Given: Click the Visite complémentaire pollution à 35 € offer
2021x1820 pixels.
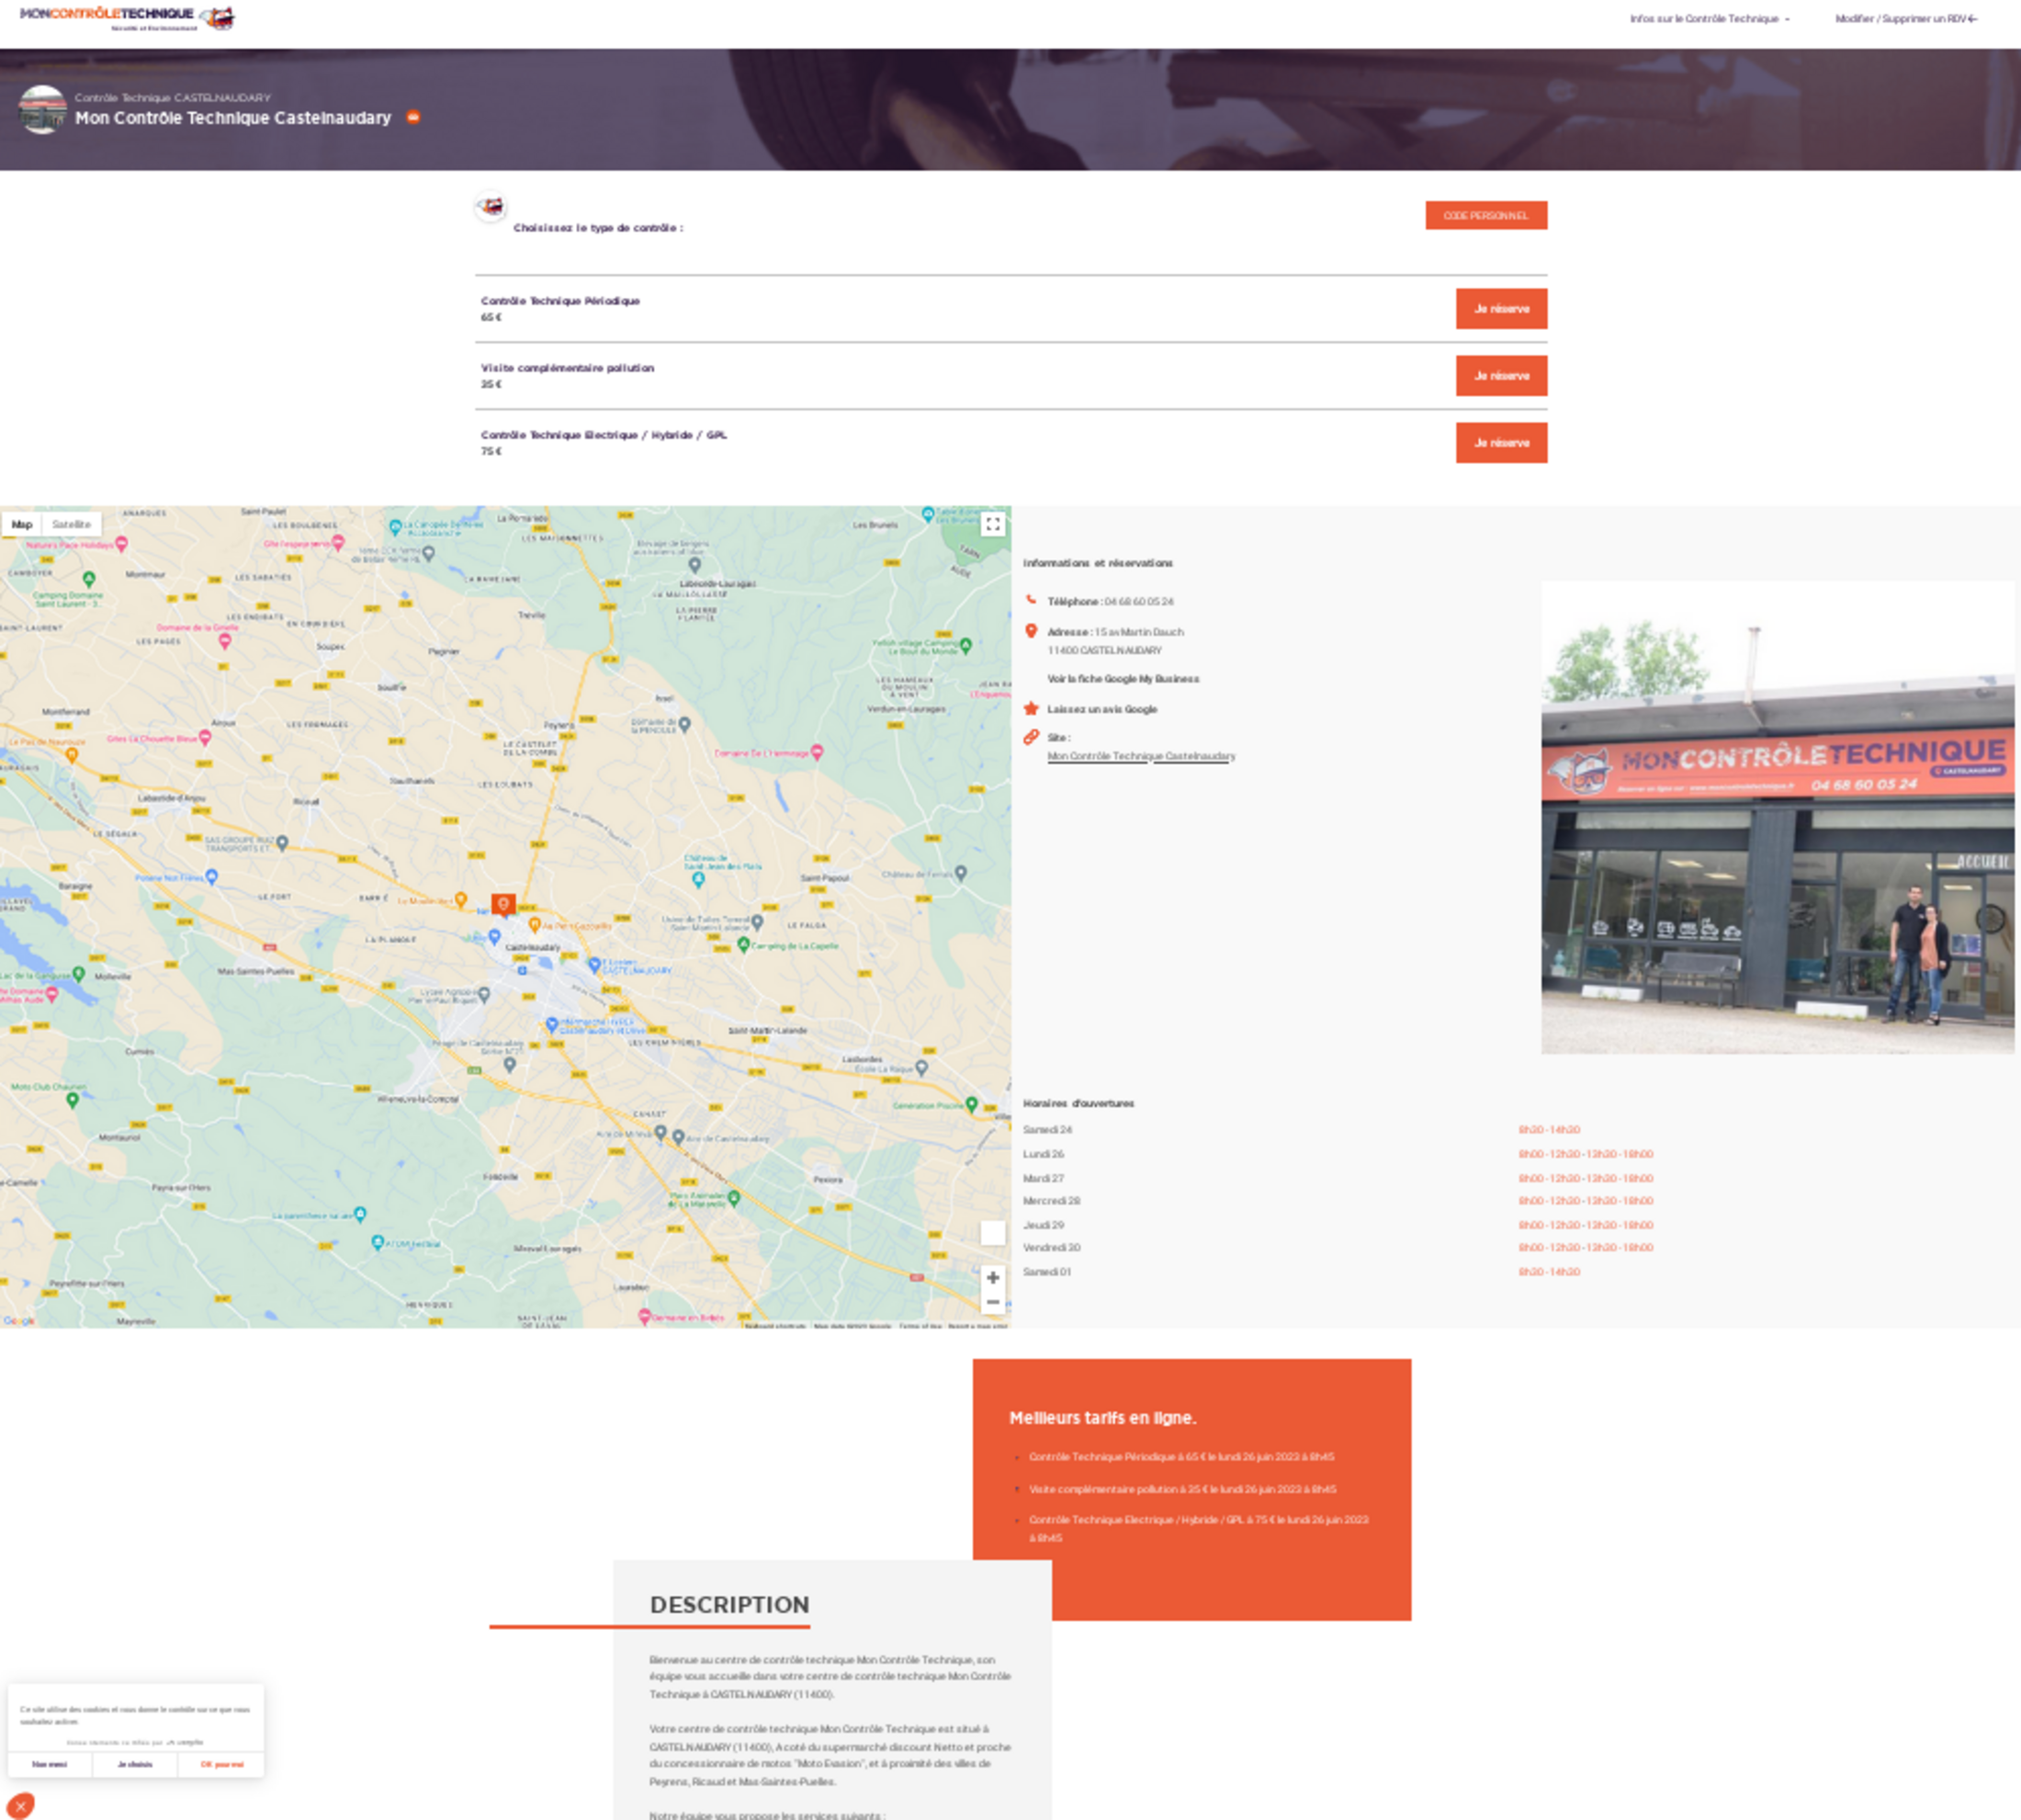Looking at the screenshot, I should [1182, 1489].
